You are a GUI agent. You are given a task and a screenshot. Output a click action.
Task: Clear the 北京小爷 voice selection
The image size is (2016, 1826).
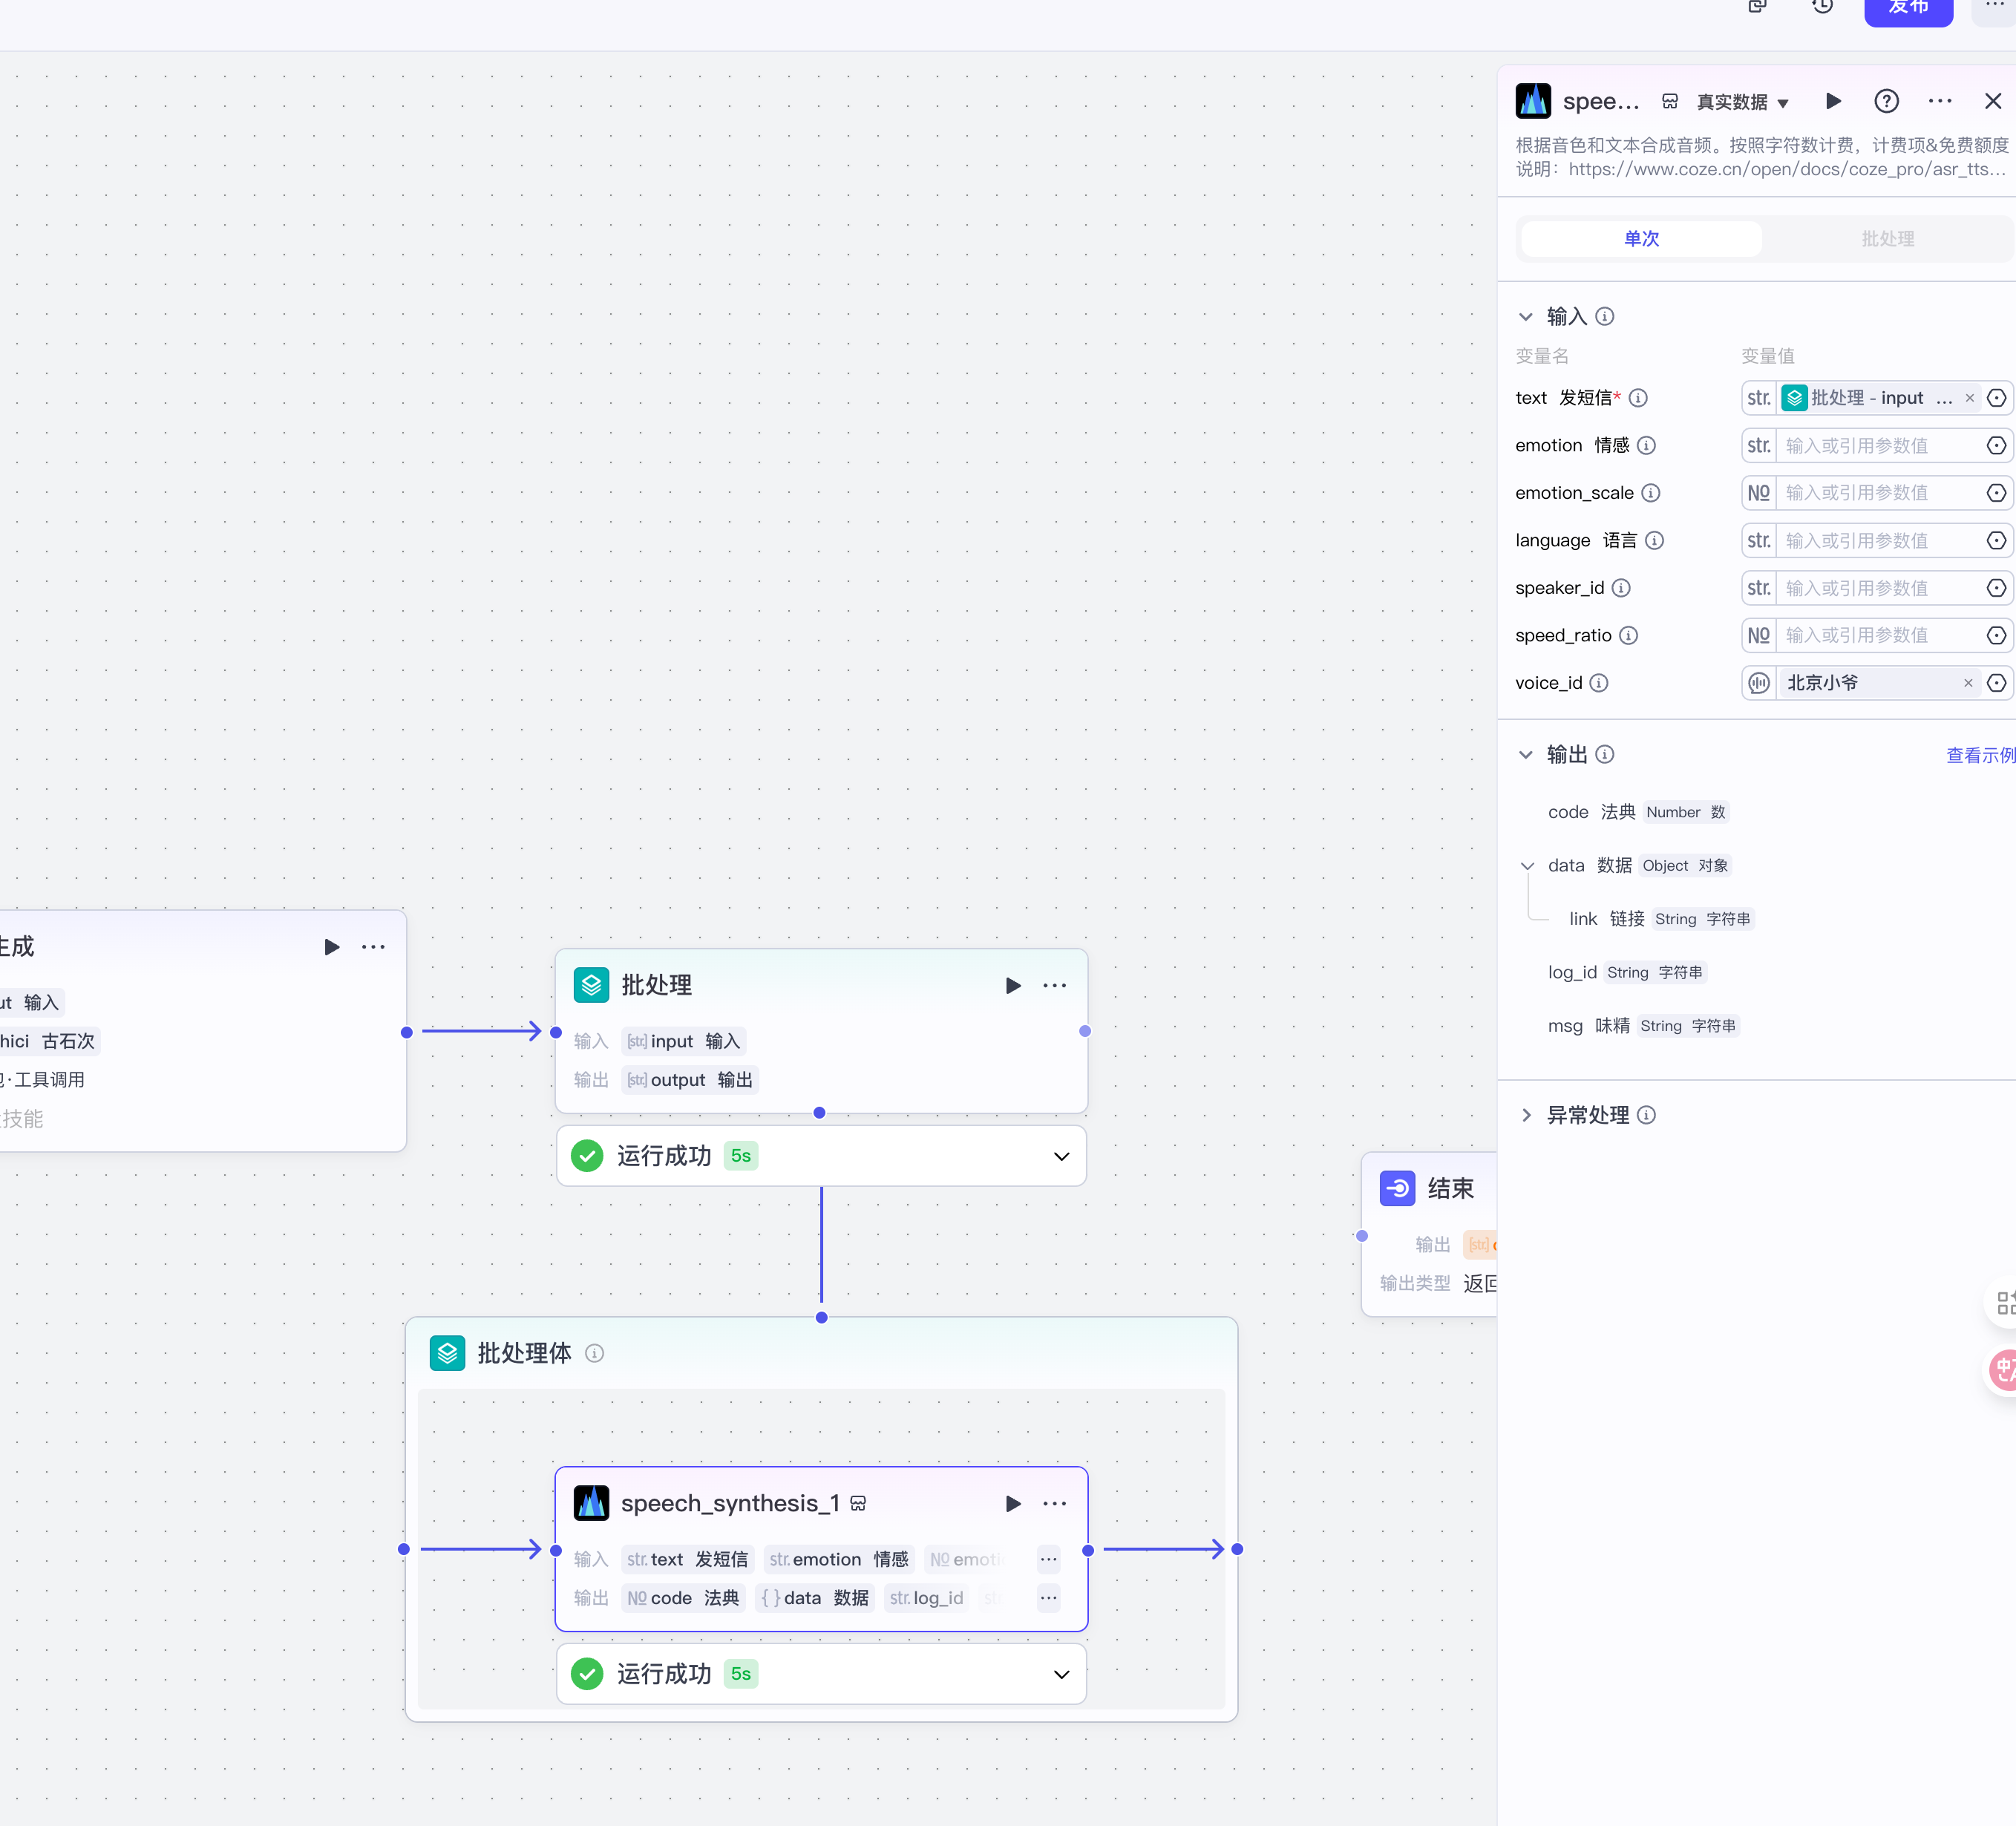coord(1967,683)
